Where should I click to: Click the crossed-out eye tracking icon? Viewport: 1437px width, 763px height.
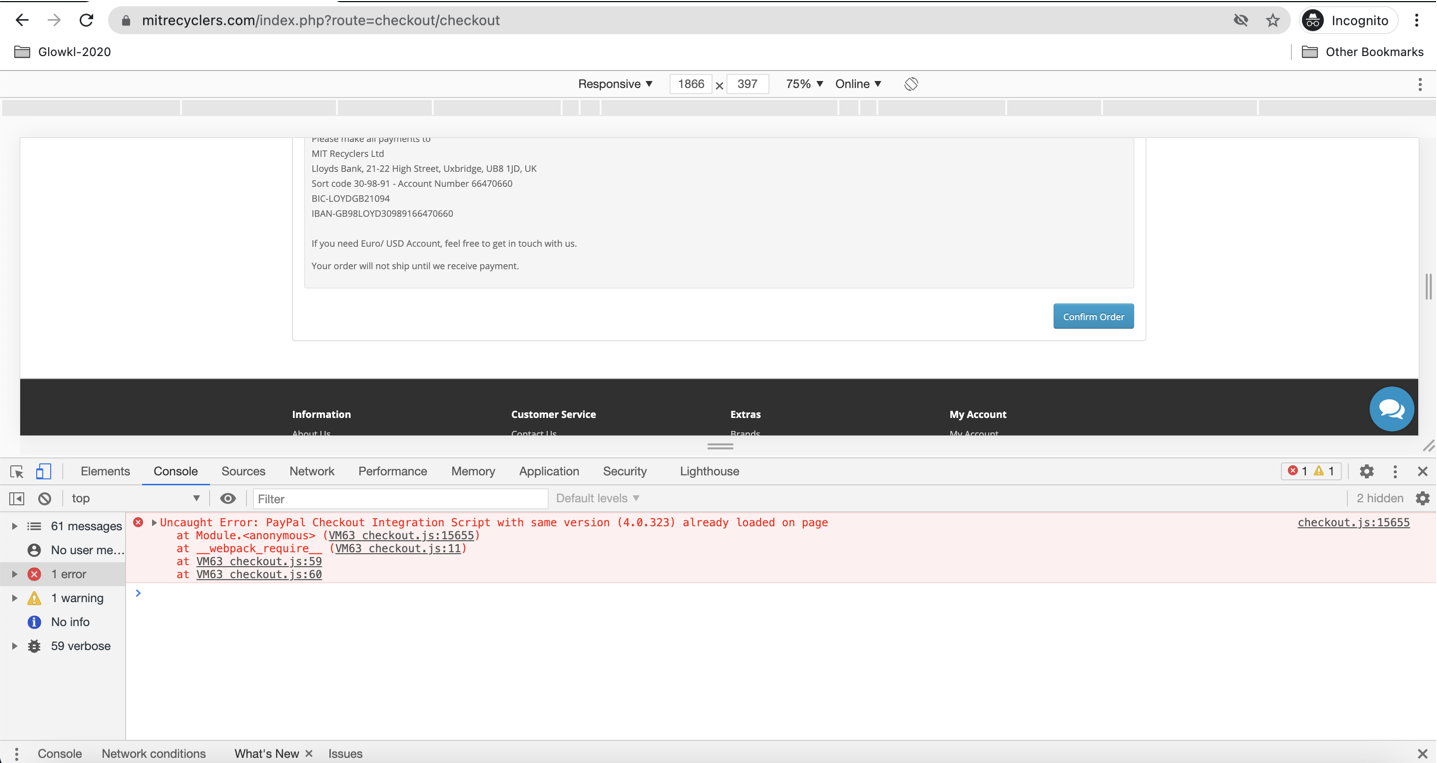[1241, 20]
